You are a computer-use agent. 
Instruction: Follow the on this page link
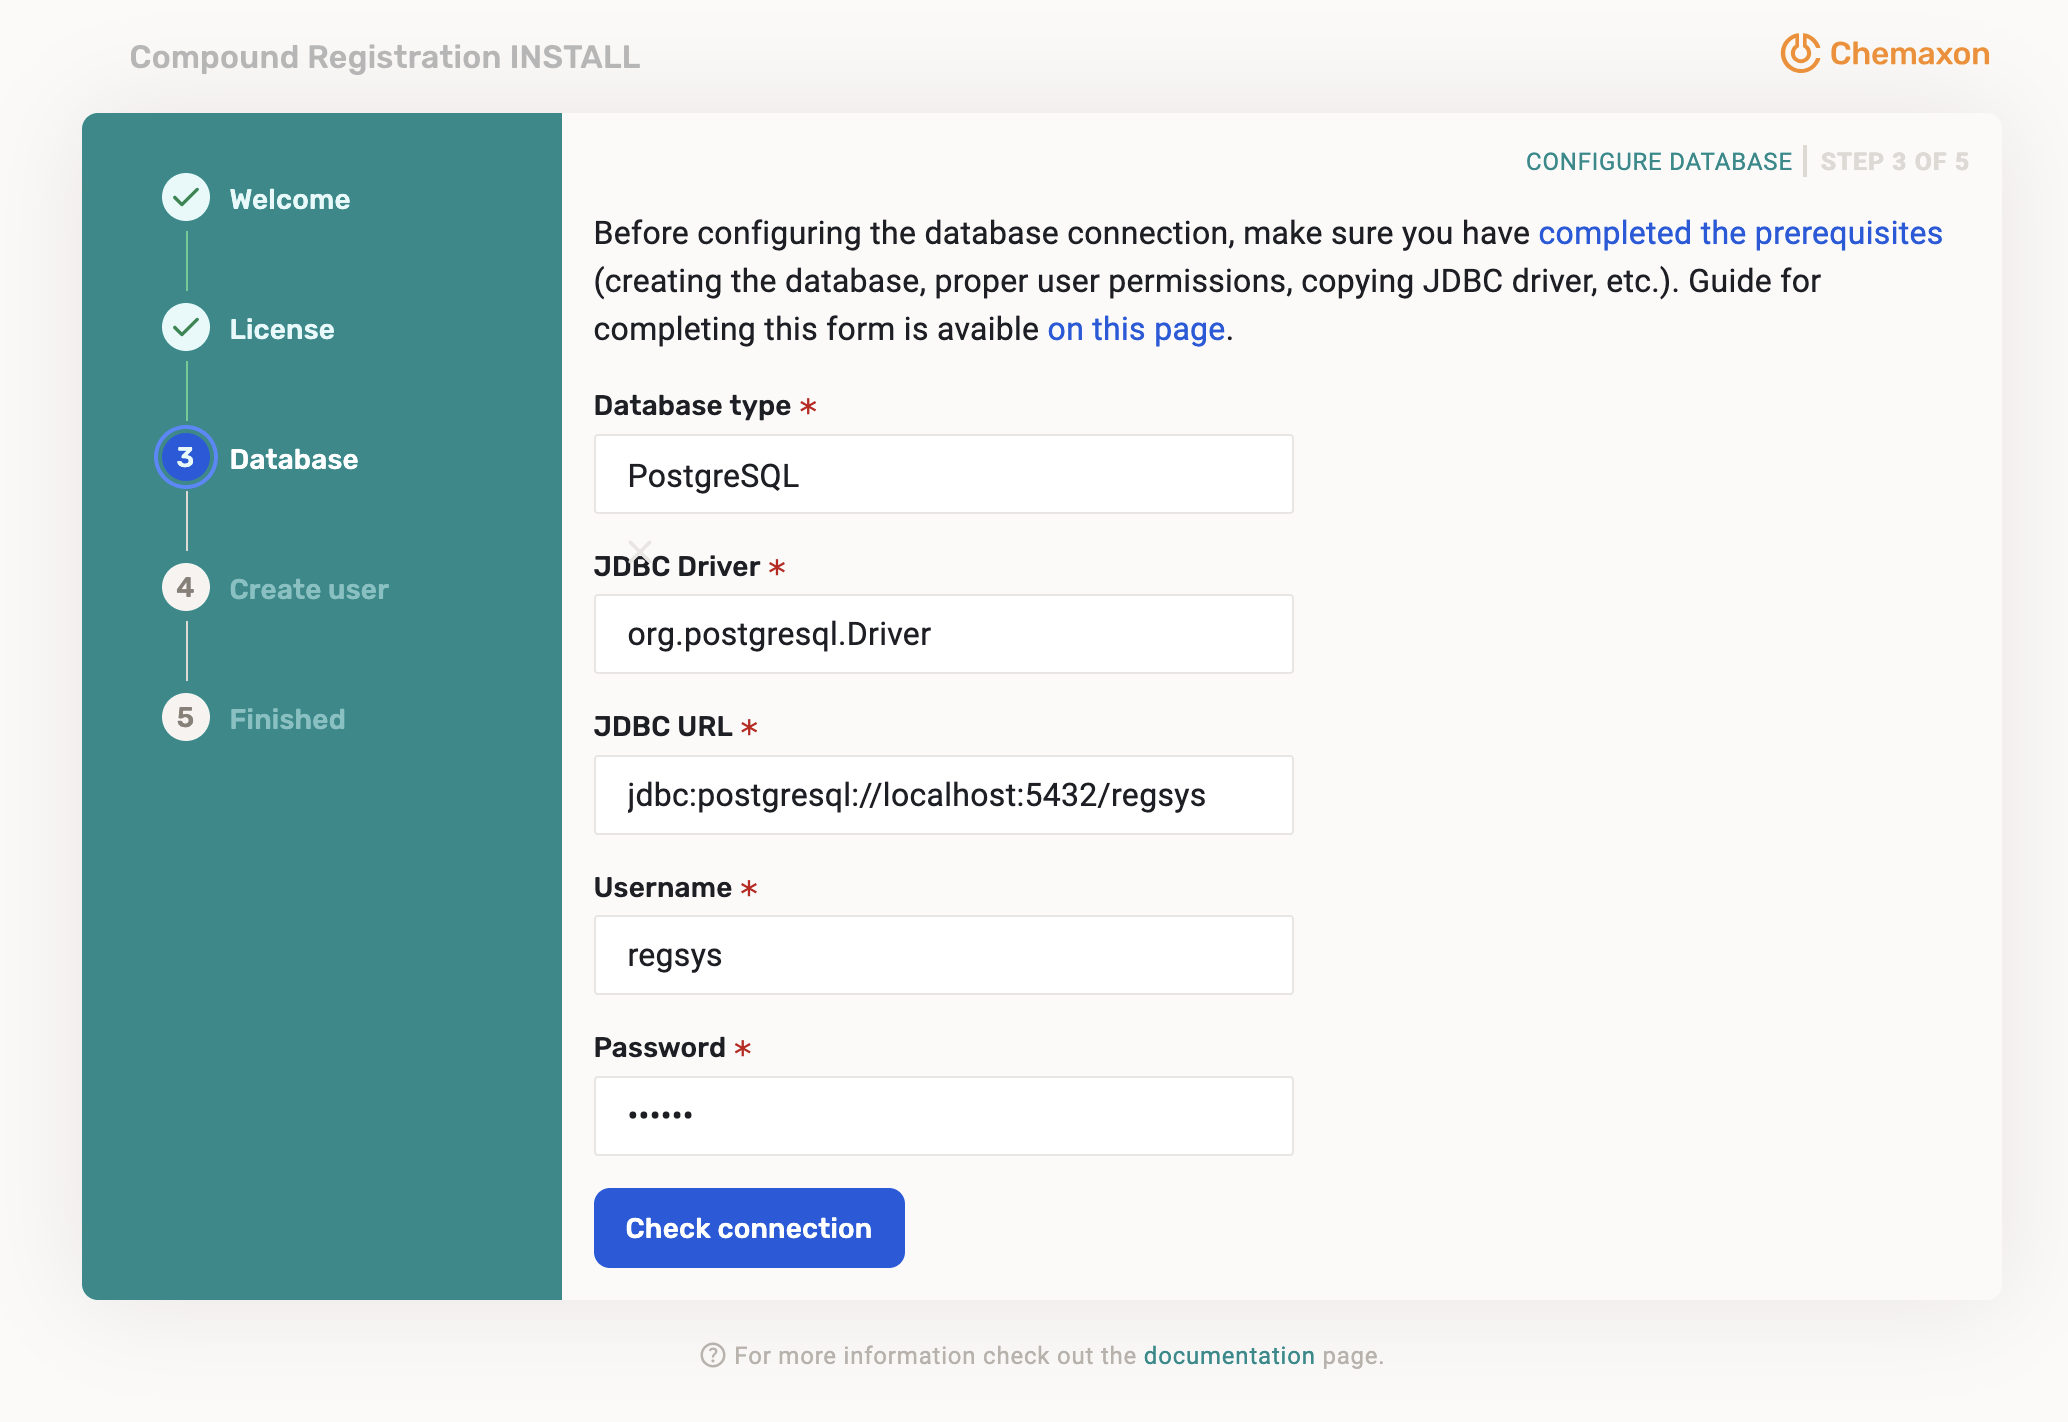(1134, 328)
